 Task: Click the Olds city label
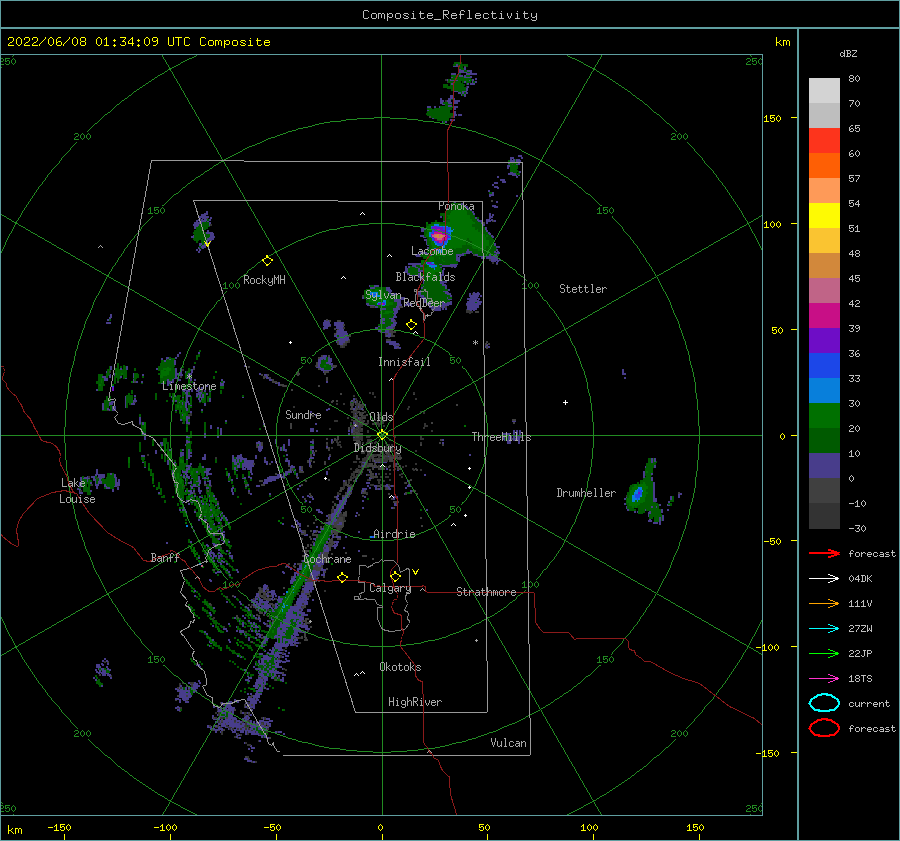[381, 417]
